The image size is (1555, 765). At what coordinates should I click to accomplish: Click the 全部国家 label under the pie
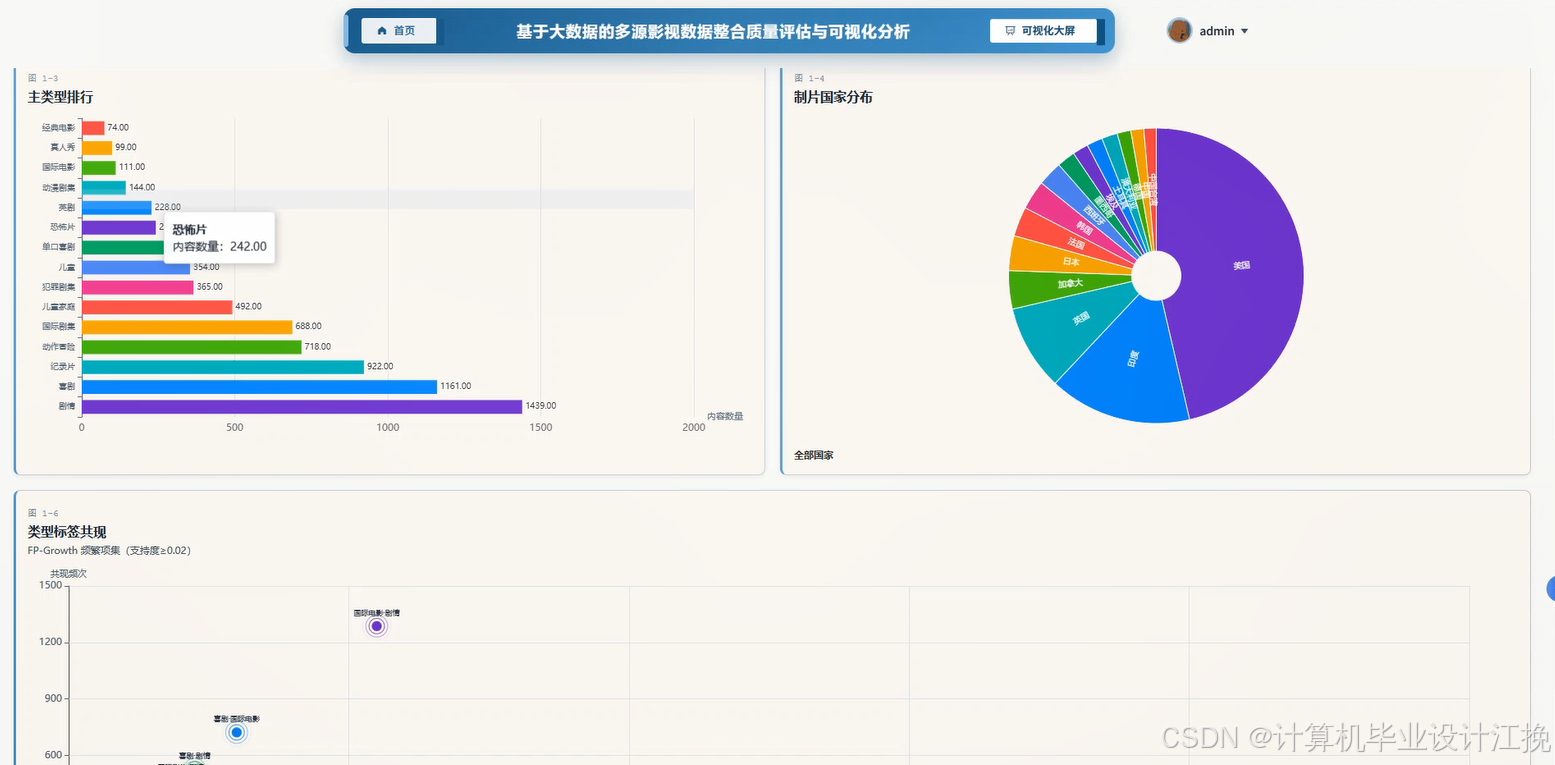coord(814,455)
